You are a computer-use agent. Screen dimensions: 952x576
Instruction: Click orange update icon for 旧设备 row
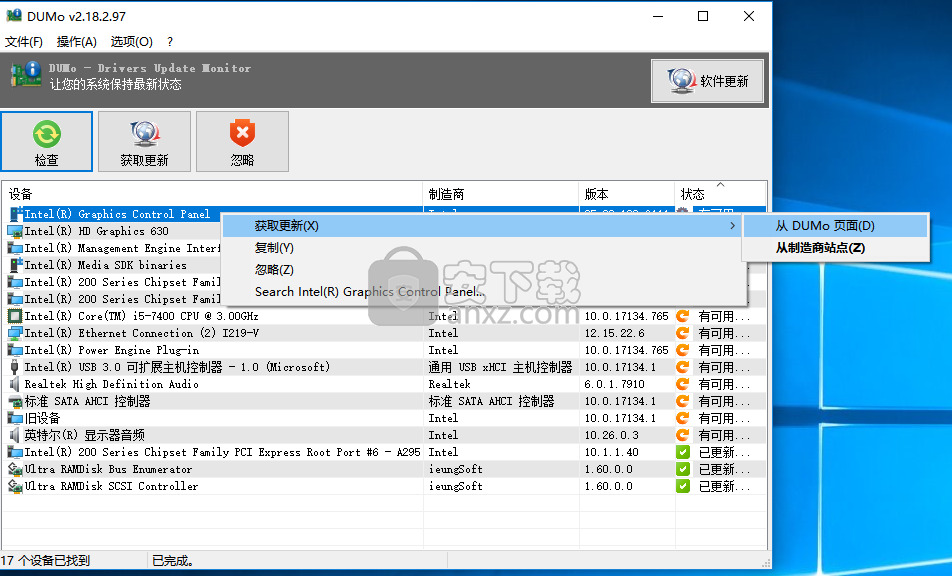click(x=683, y=418)
